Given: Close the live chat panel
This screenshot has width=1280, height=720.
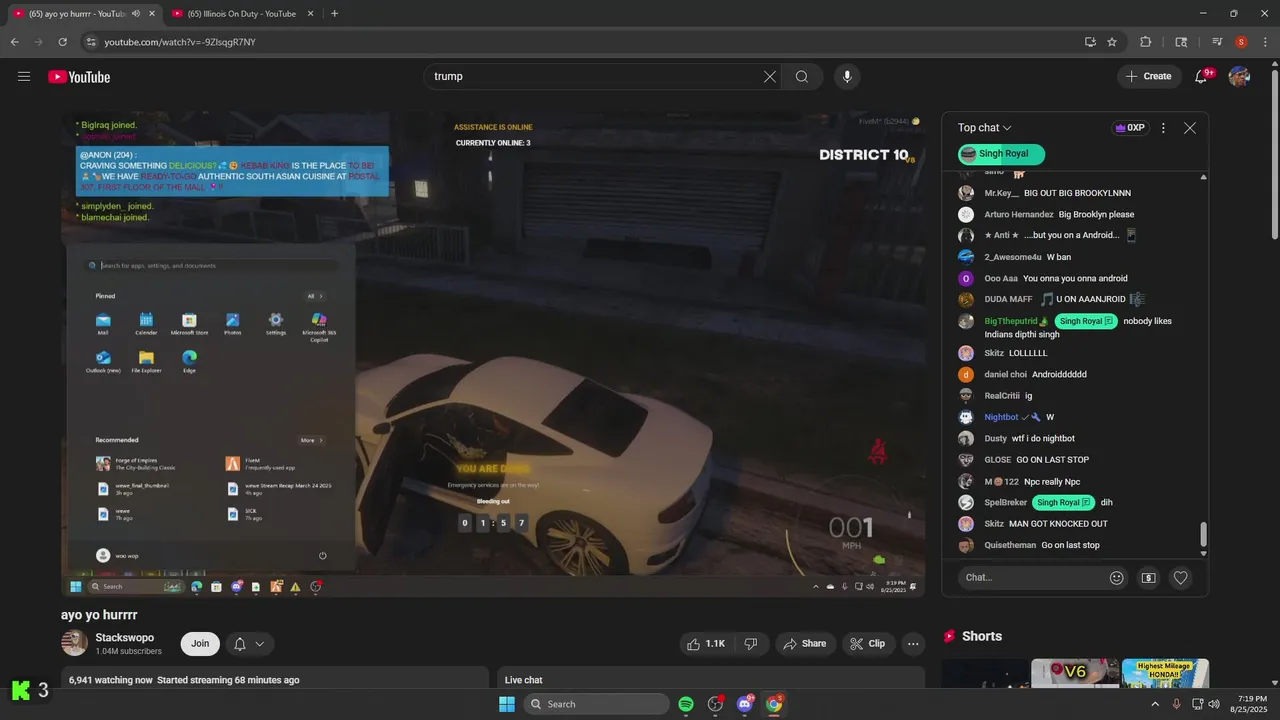Looking at the screenshot, I should 1190,128.
